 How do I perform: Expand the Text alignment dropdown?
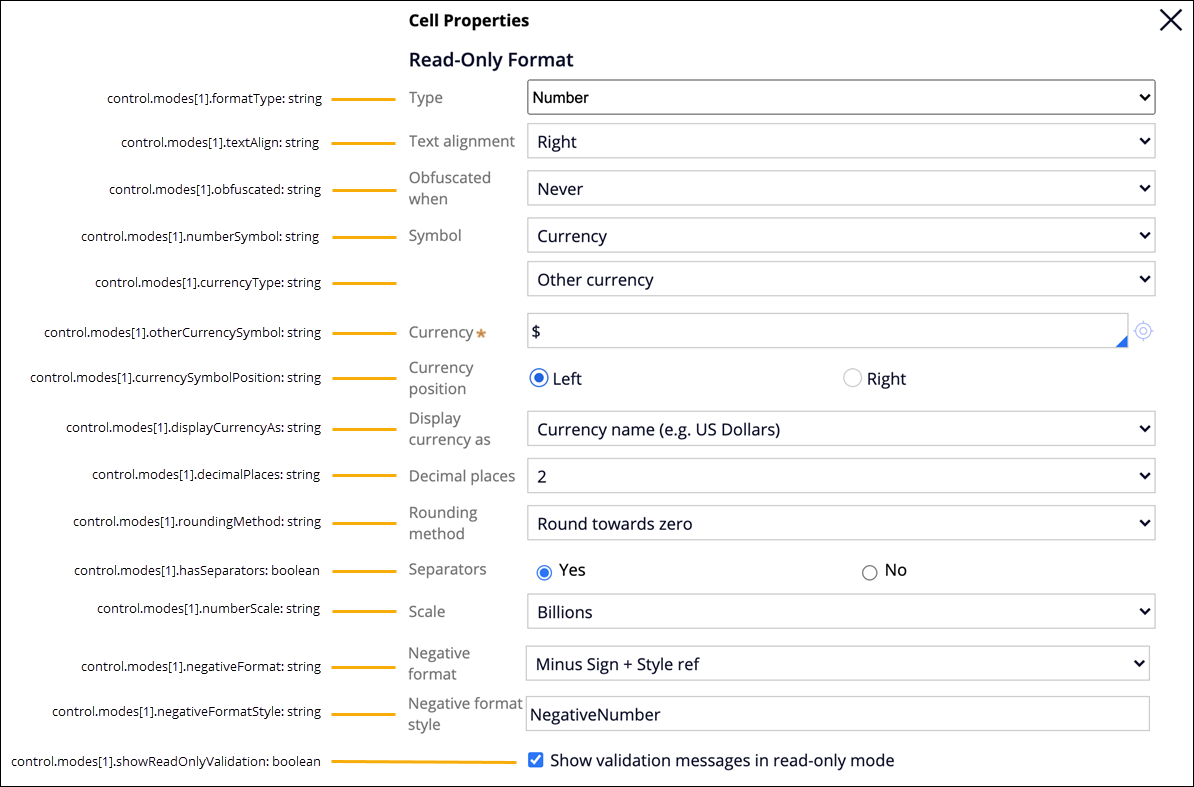[840, 141]
